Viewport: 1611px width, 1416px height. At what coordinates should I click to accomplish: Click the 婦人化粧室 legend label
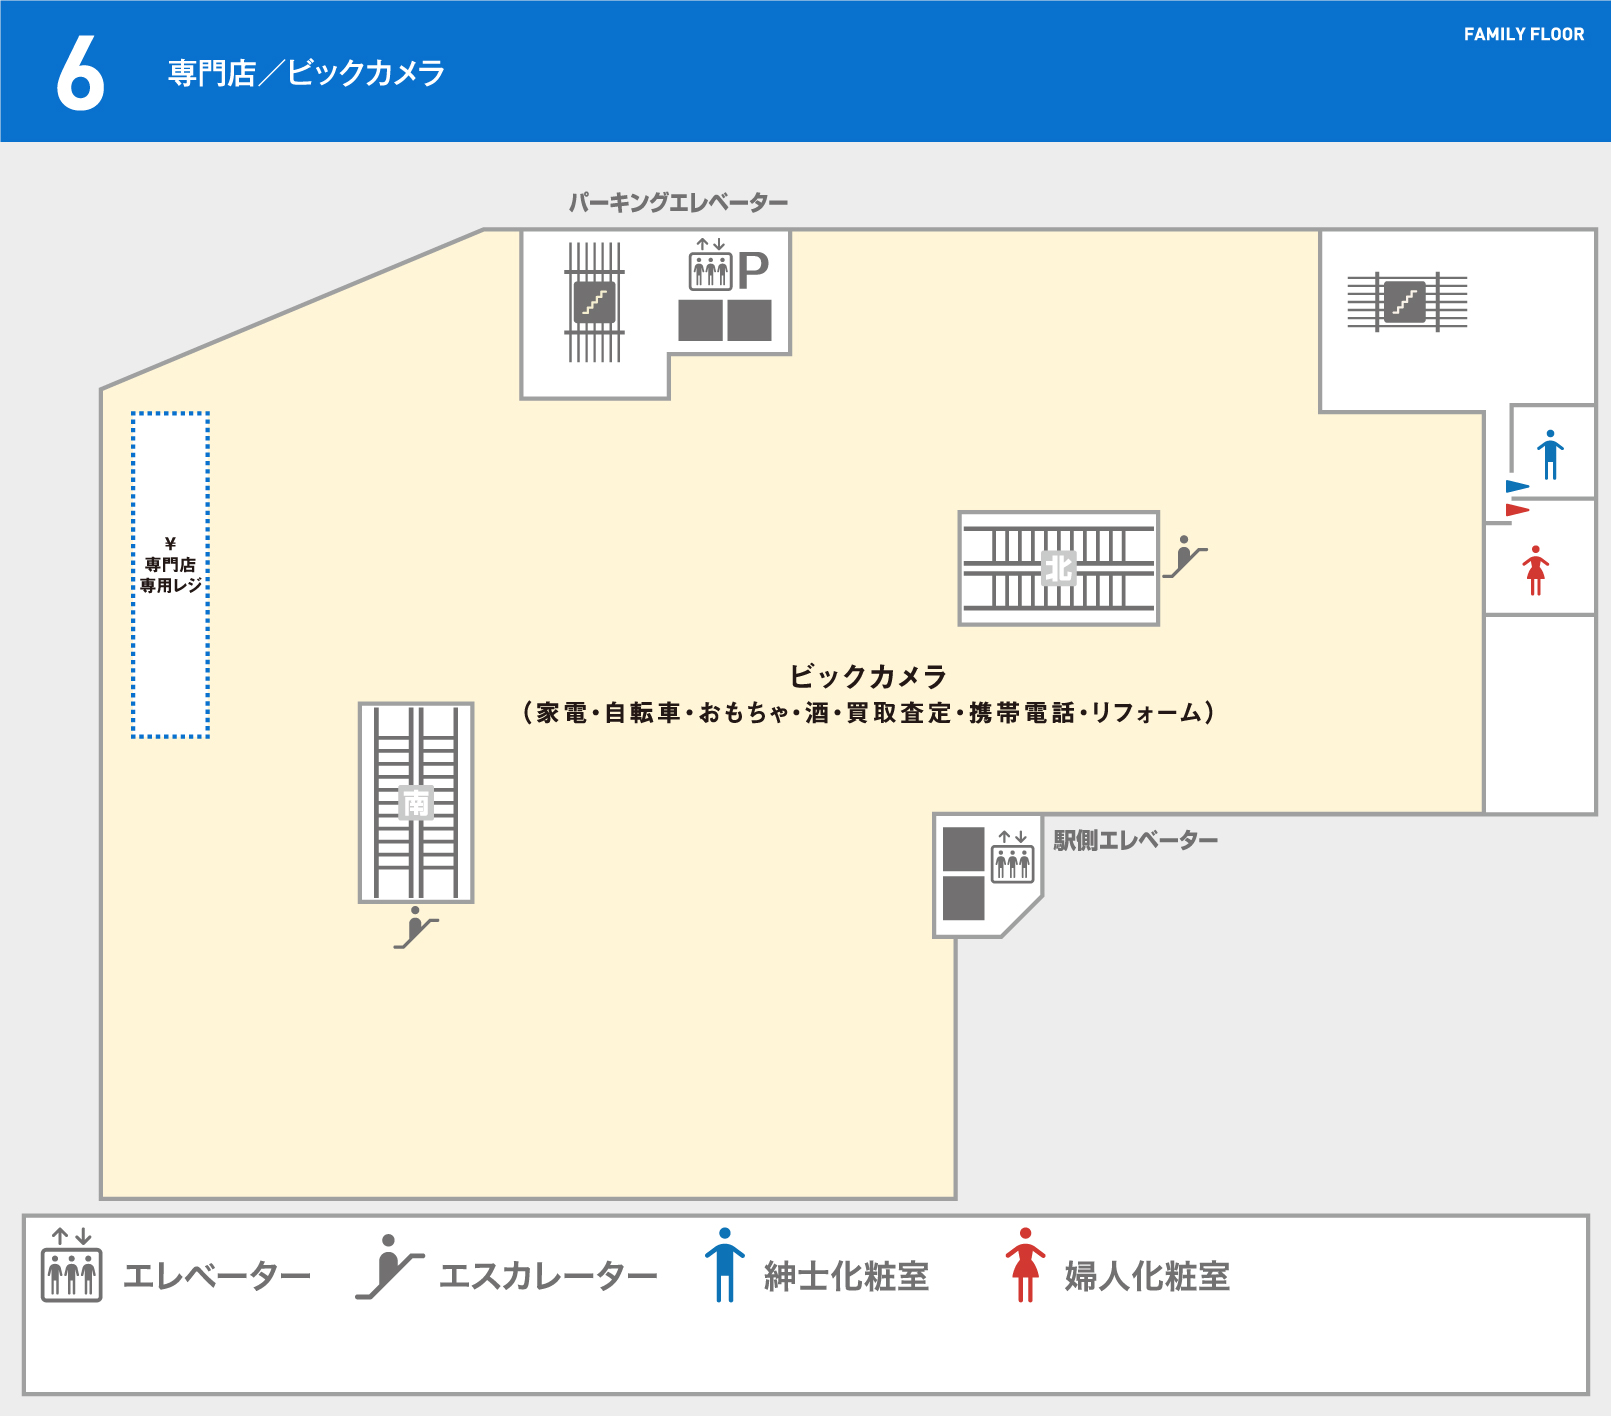pyautogui.click(x=1147, y=1276)
